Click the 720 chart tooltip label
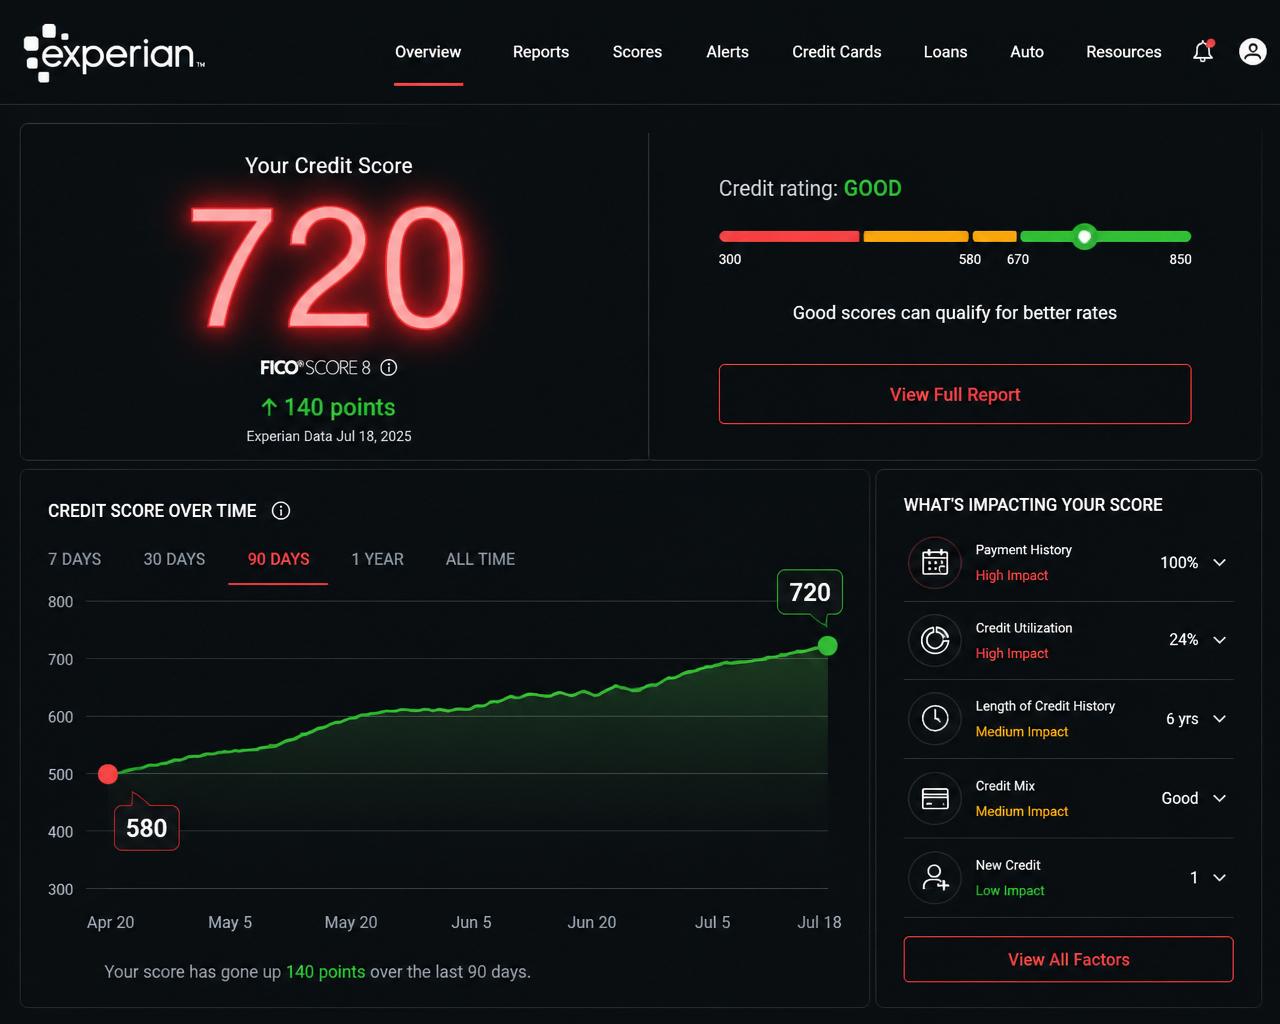The width and height of the screenshot is (1280, 1024). (810, 592)
